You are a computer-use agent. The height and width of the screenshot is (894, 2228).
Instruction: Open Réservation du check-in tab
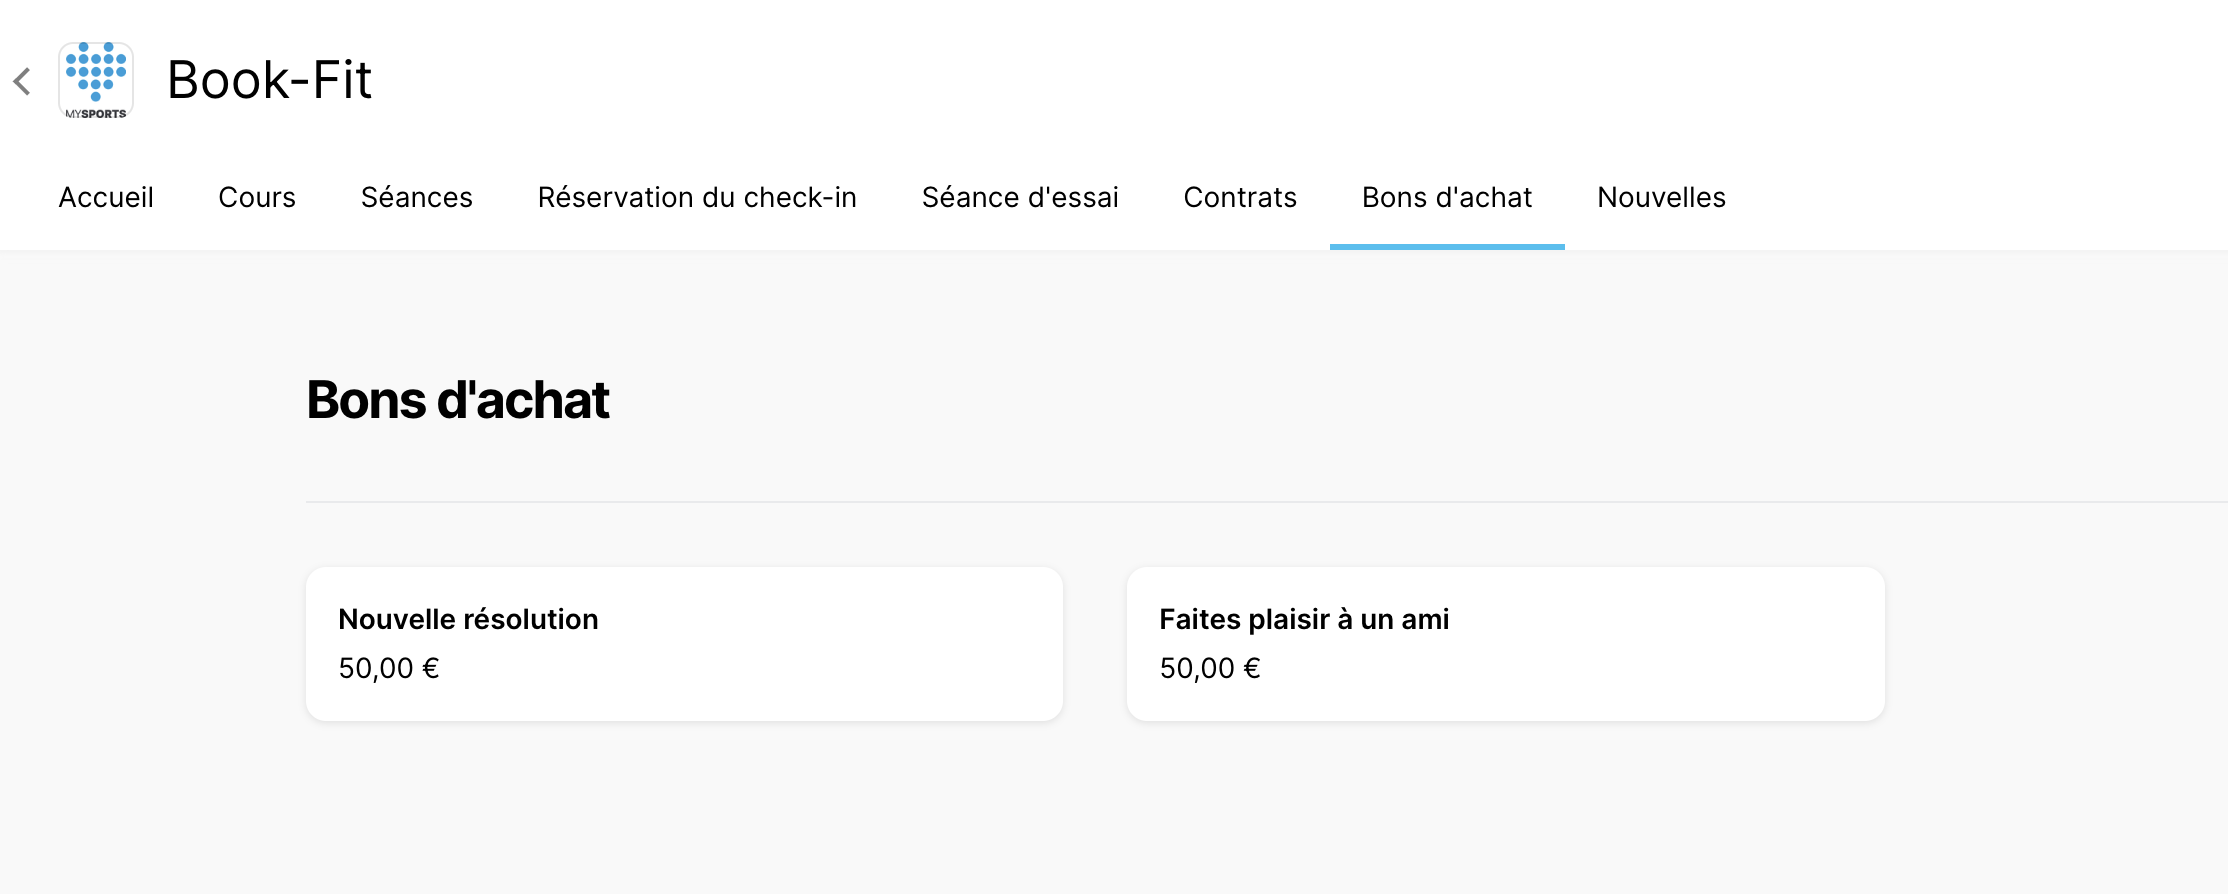point(697,197)
